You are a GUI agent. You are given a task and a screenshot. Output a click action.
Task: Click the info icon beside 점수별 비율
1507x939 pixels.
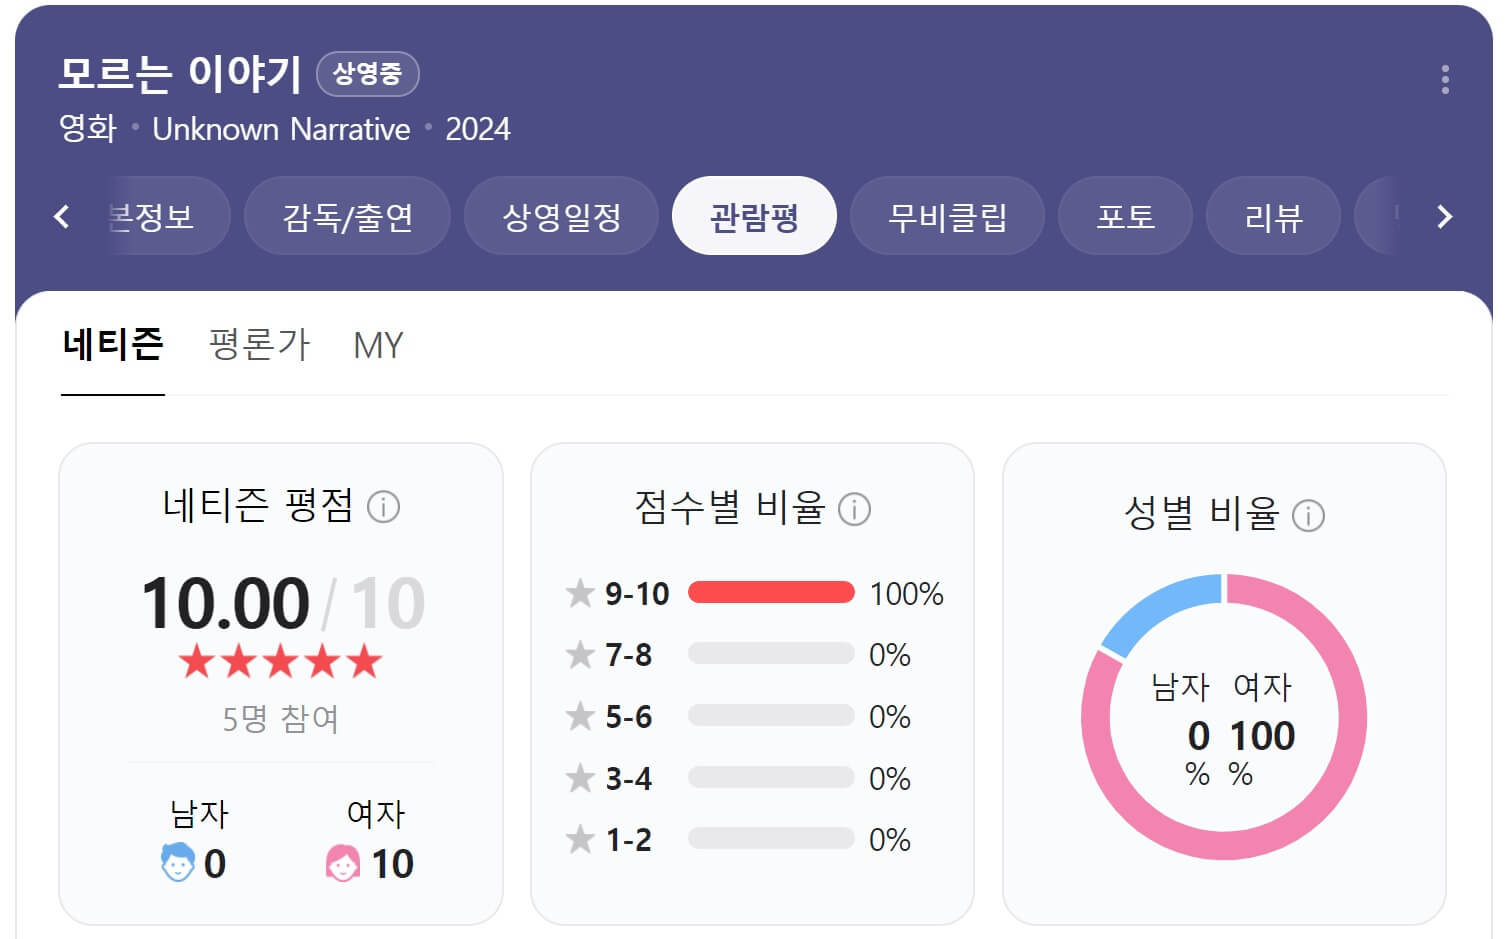[854, 511]
